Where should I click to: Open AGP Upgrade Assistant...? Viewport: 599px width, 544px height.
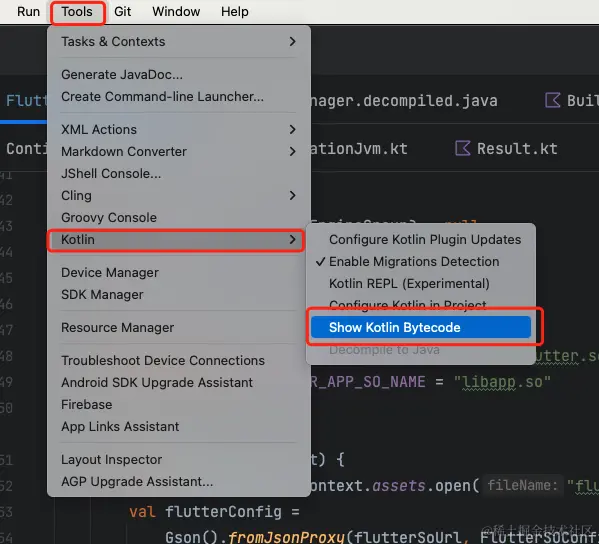click(179, 481)
